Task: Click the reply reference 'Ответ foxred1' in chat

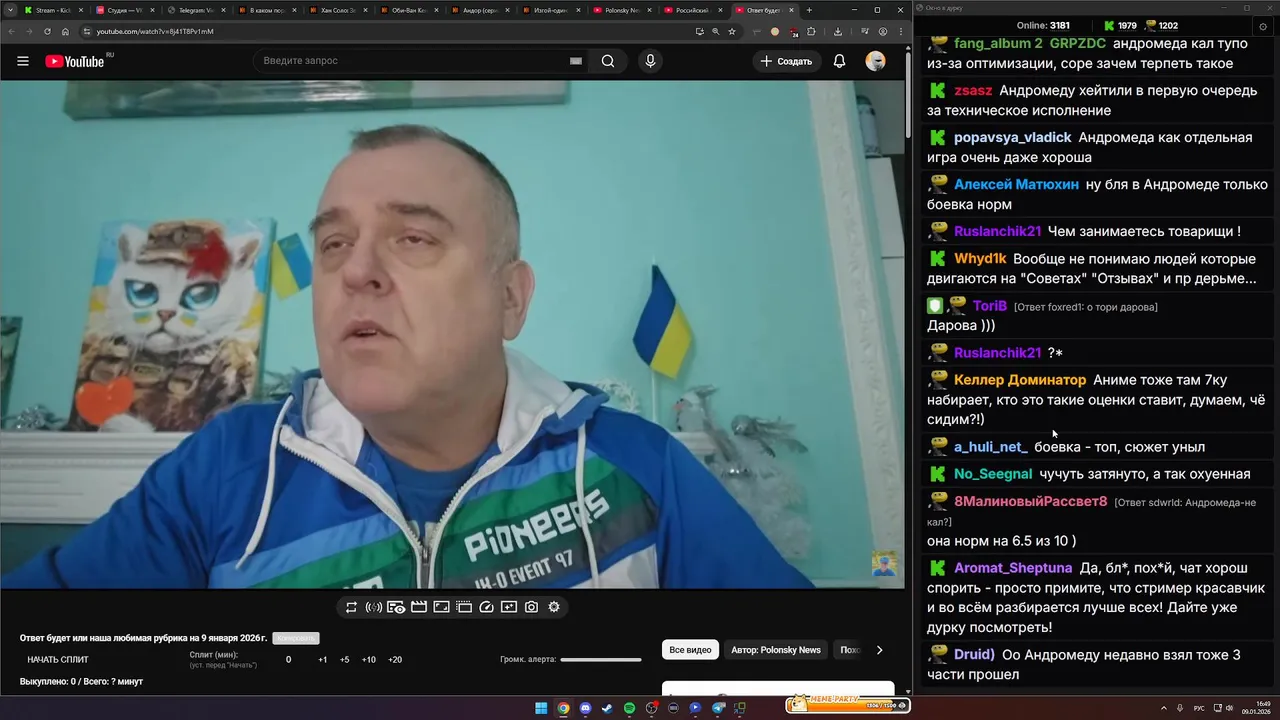Action: 1086,307
